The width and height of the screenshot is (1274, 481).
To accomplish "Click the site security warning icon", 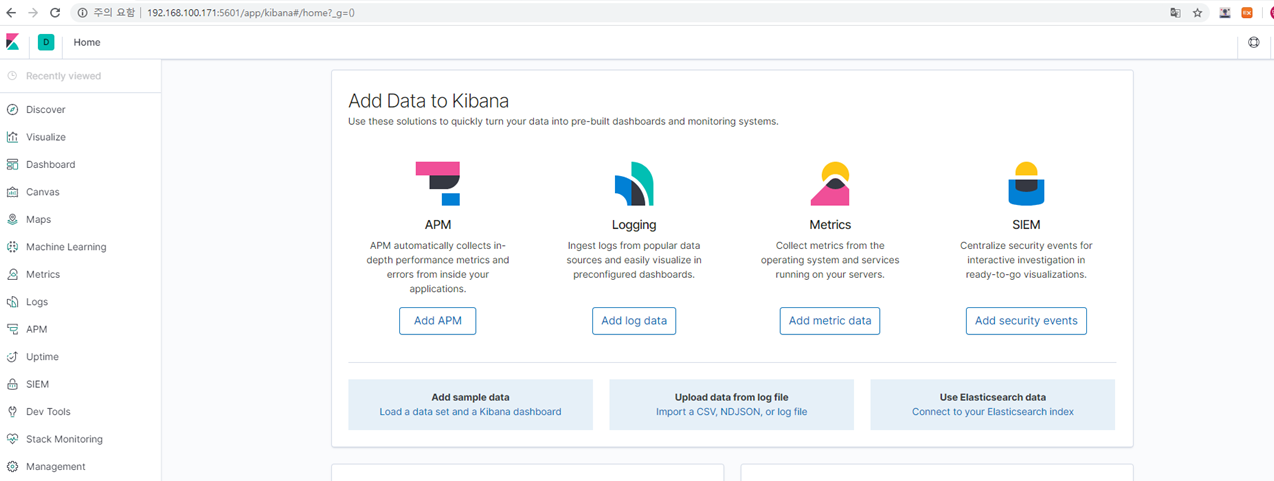I will 82,13.
